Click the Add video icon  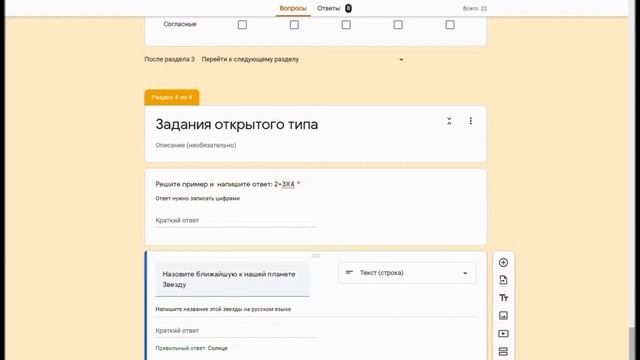tap(503, 333)
